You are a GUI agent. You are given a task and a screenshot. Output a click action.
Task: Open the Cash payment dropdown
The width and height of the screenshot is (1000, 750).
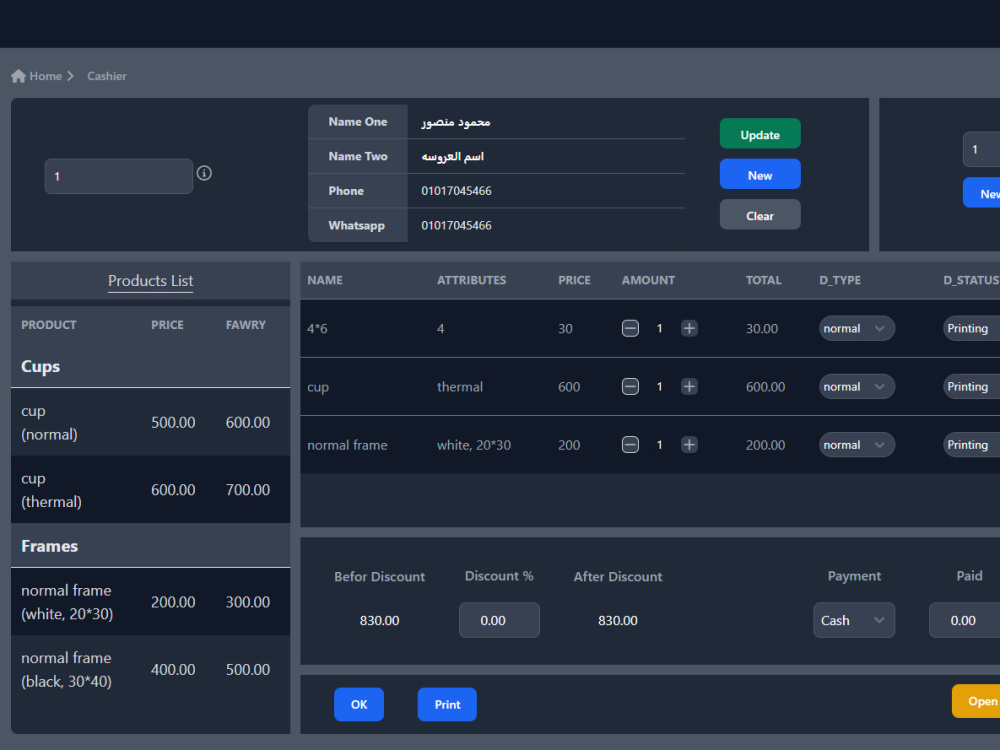click(x=854, y=620)
